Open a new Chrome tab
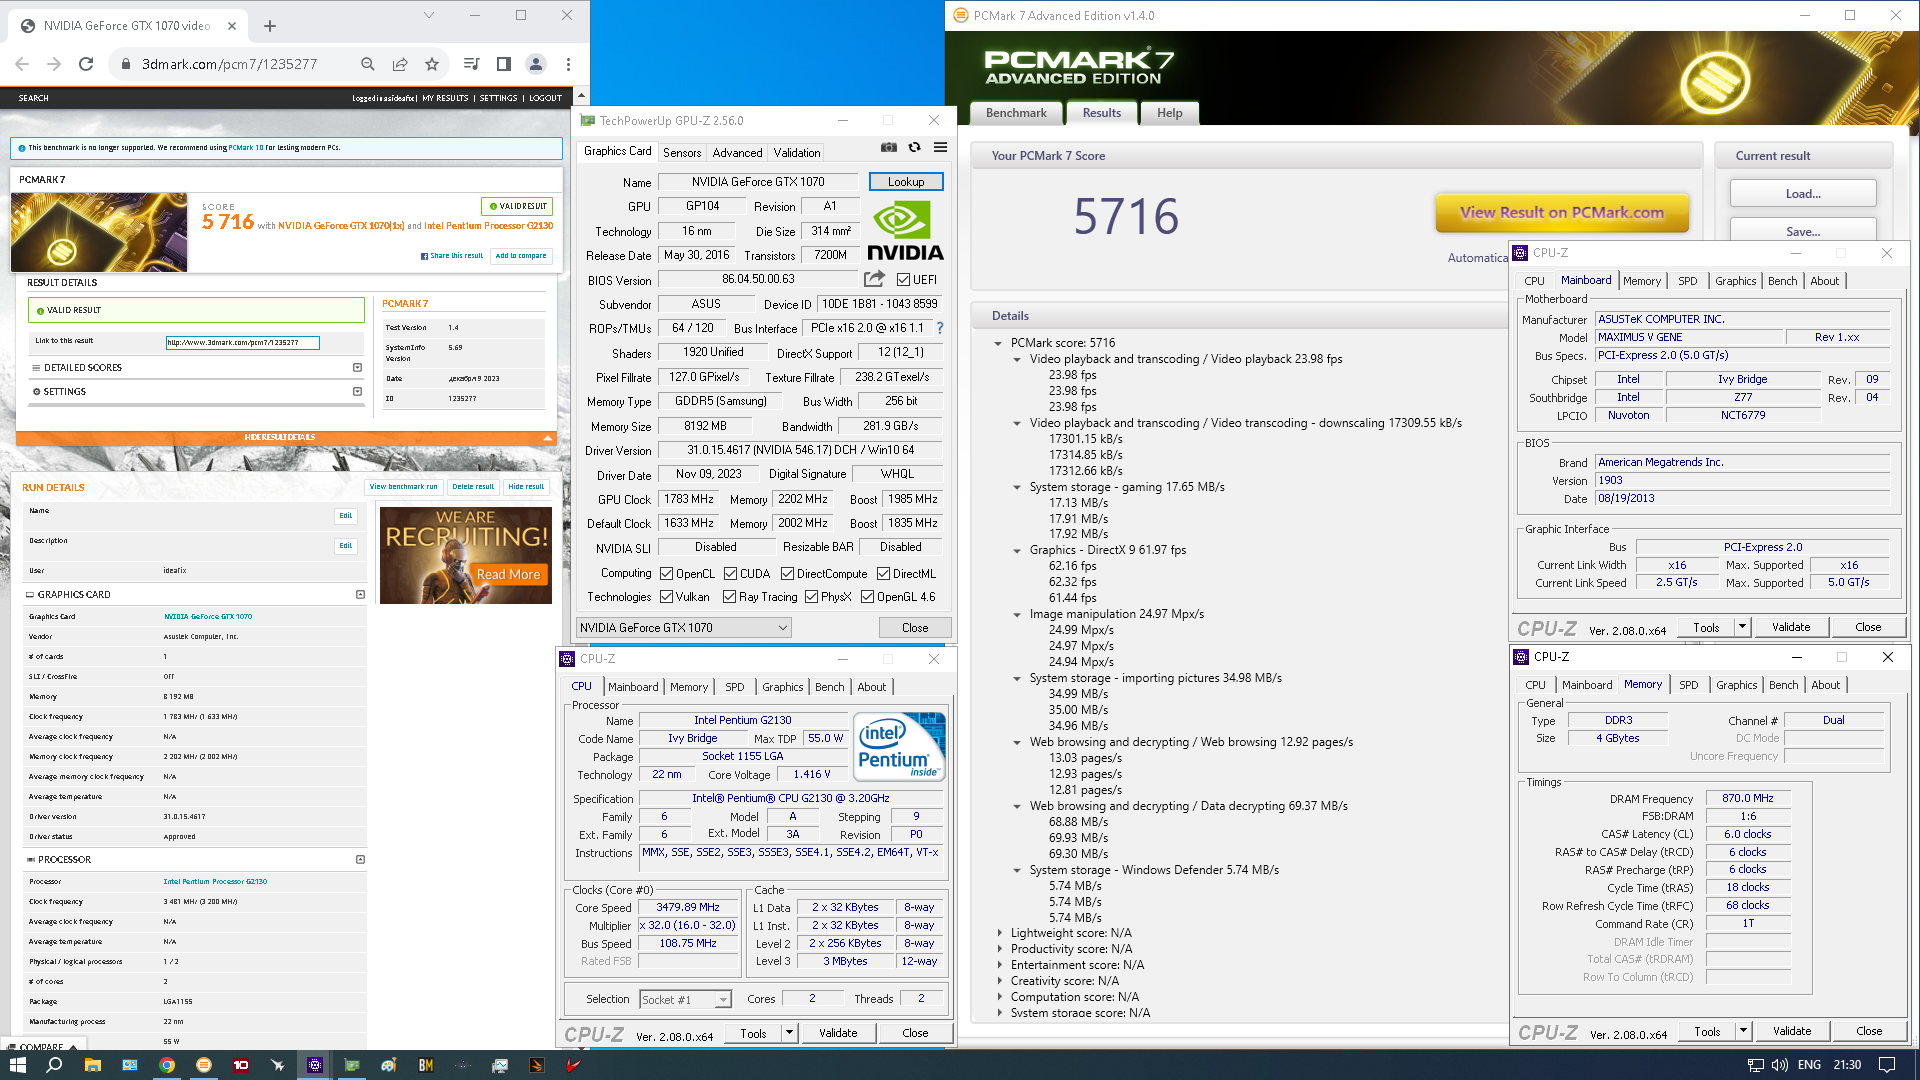 [x=270, y=26]
